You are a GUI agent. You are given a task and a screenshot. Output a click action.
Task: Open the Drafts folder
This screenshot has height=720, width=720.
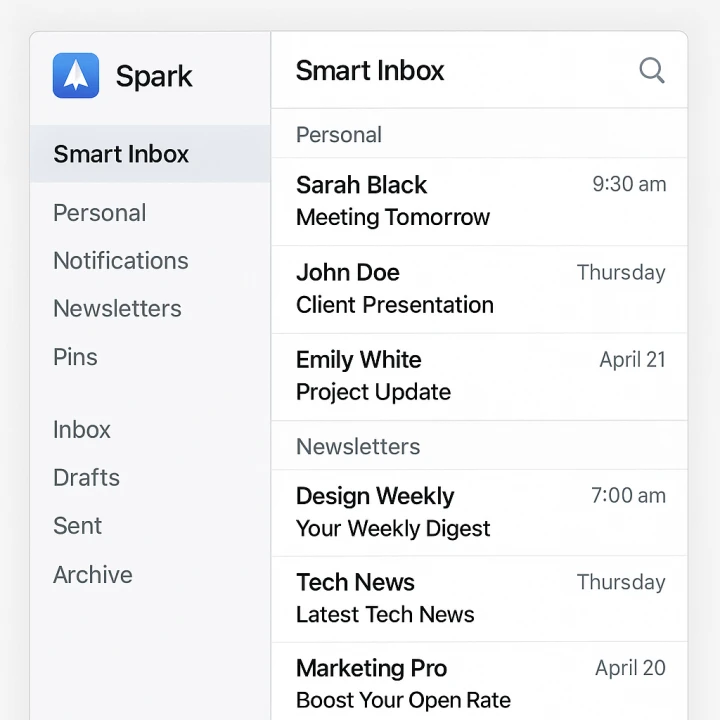[x=86, y=477]
